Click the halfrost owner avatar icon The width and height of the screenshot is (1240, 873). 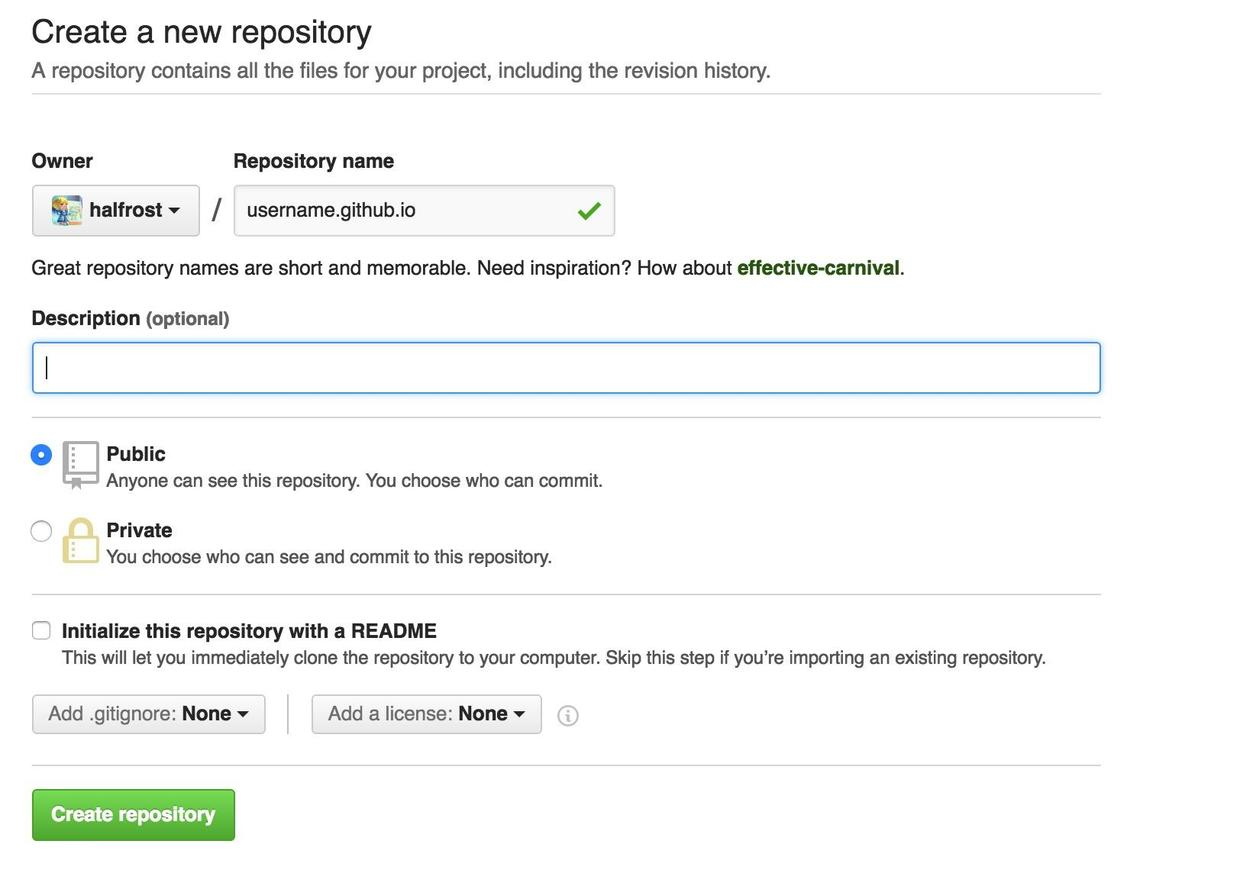click(x=67, y=210)
